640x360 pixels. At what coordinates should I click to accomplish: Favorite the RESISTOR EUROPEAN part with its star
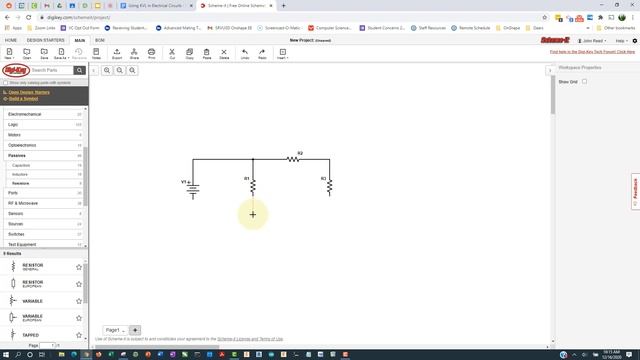[79, 284]
